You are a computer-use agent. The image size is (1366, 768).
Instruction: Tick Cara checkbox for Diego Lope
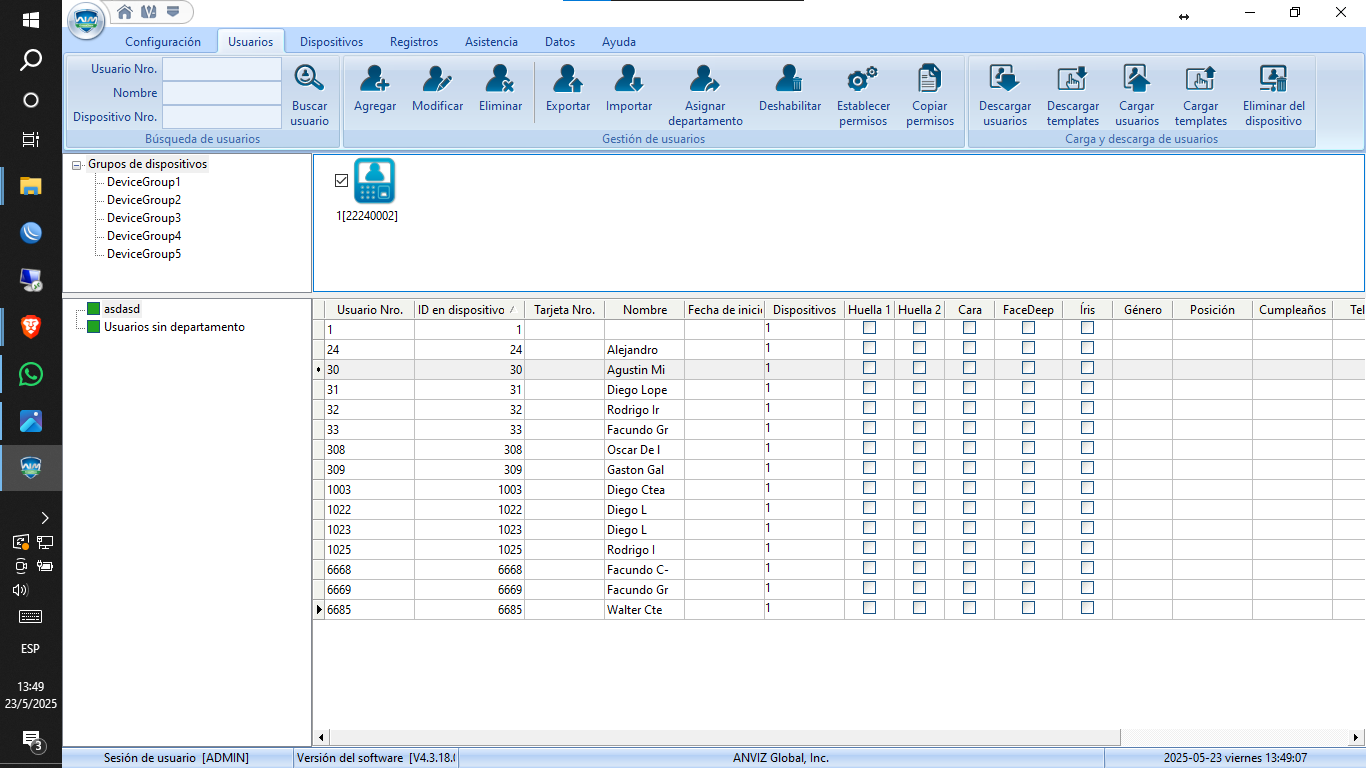[969, 388]
